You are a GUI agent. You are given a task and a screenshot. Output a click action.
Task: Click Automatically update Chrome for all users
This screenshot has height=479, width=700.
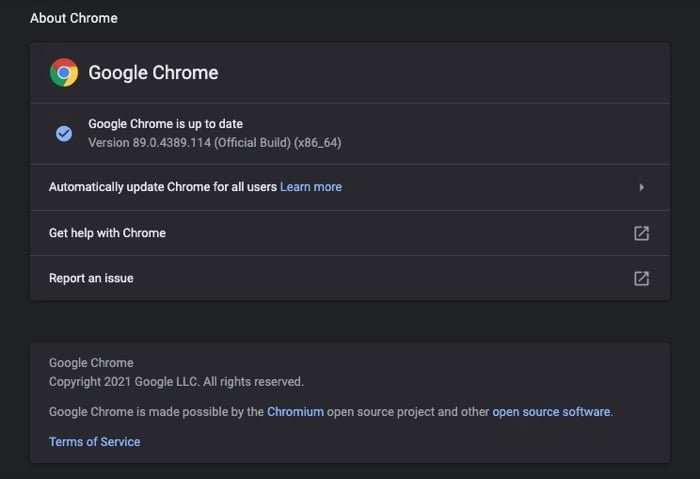[x=163, y=187]
